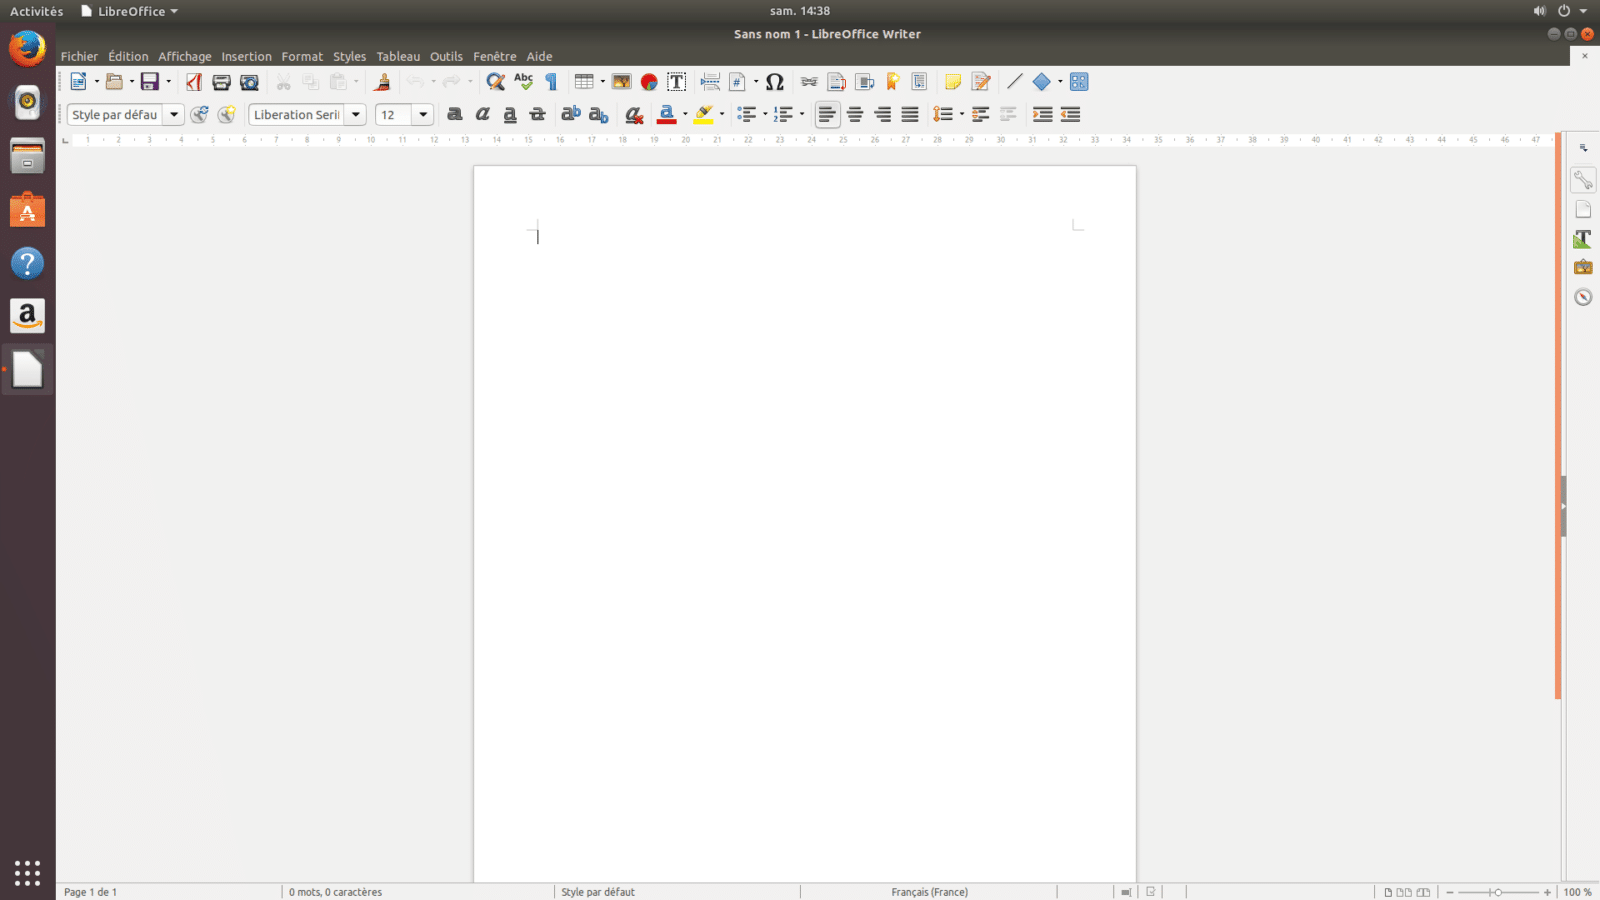Image resolution: width=1600 pixels, height=900 pixels.
Task: Open the Navigator from the sidebar compass icon
Action: (x=1583, y=297)
